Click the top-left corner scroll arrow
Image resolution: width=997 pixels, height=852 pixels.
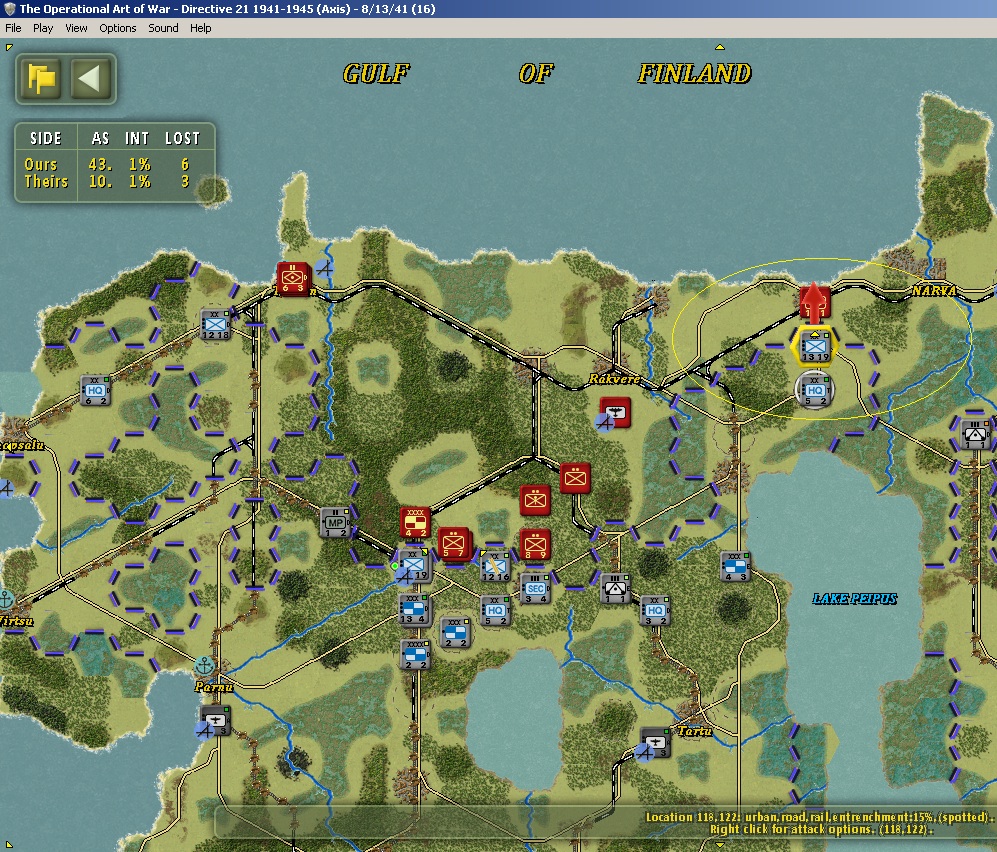pos(8,47)
